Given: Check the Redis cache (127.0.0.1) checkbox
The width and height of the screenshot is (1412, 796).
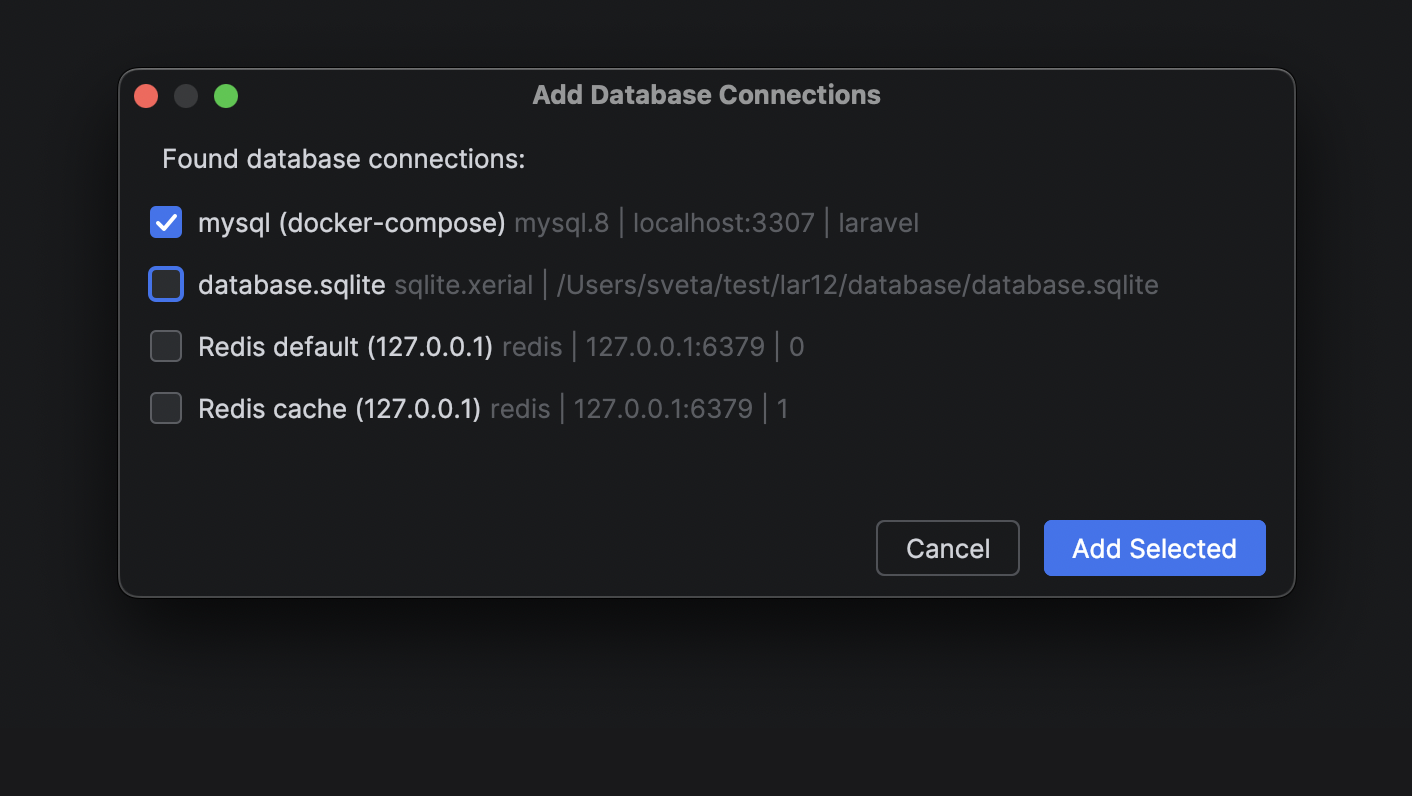Looking at the screenshot, I should coord(166,409).
